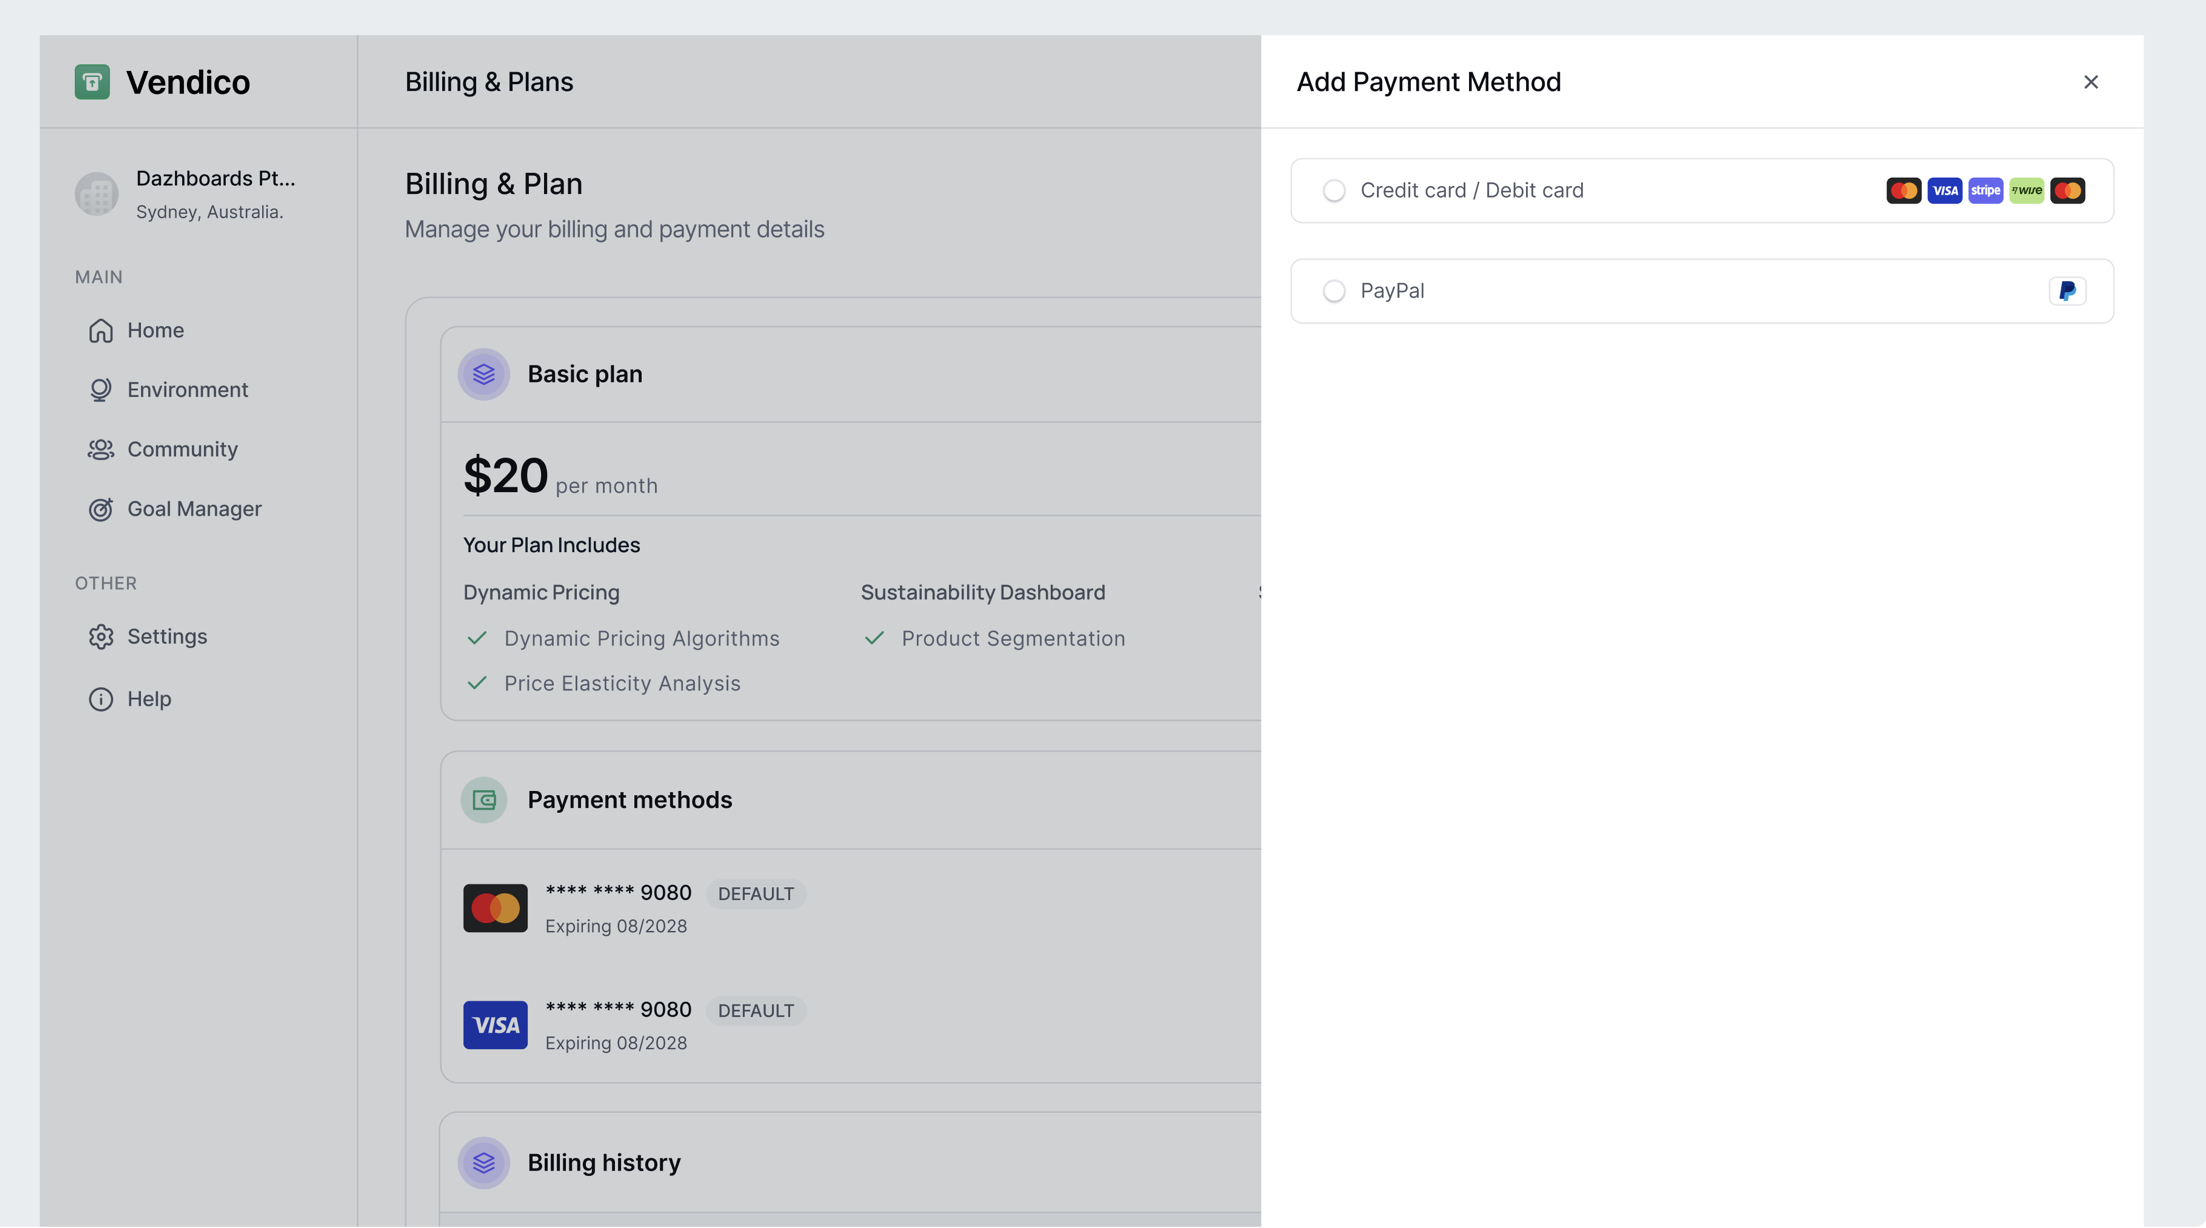The height and width of the screenshot is (1228, 2206).
Task: Click the Stripe icon in card options
Action: 1985,191
